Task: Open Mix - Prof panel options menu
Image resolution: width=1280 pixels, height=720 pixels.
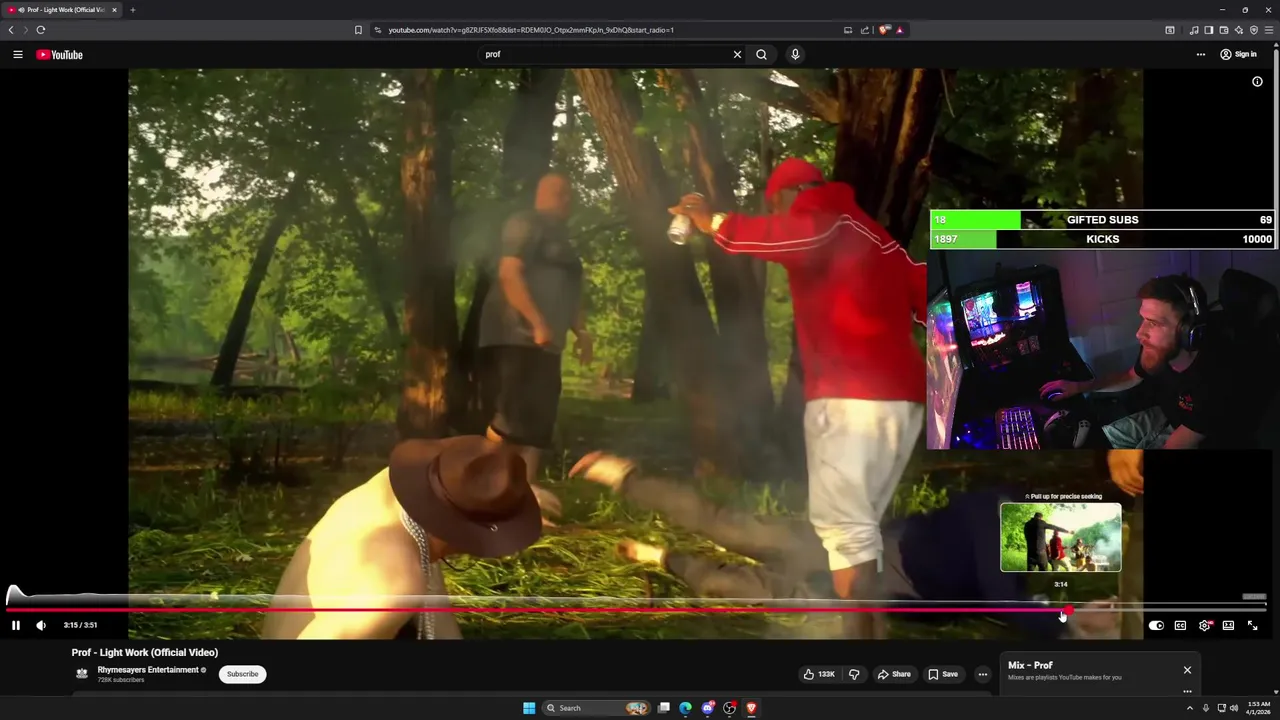Action: click(x=1187, y=691)
